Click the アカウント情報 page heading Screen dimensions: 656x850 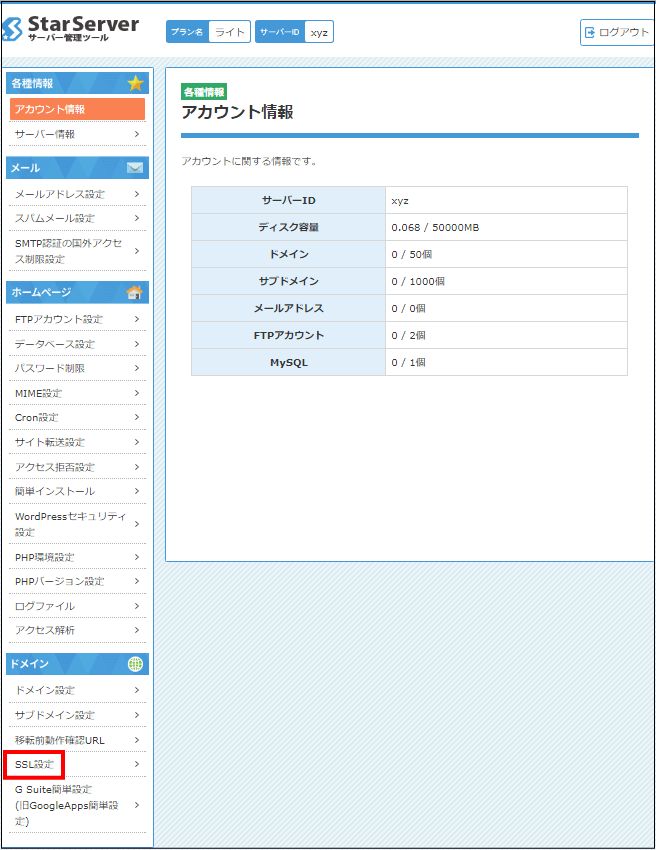coord(237,112)
